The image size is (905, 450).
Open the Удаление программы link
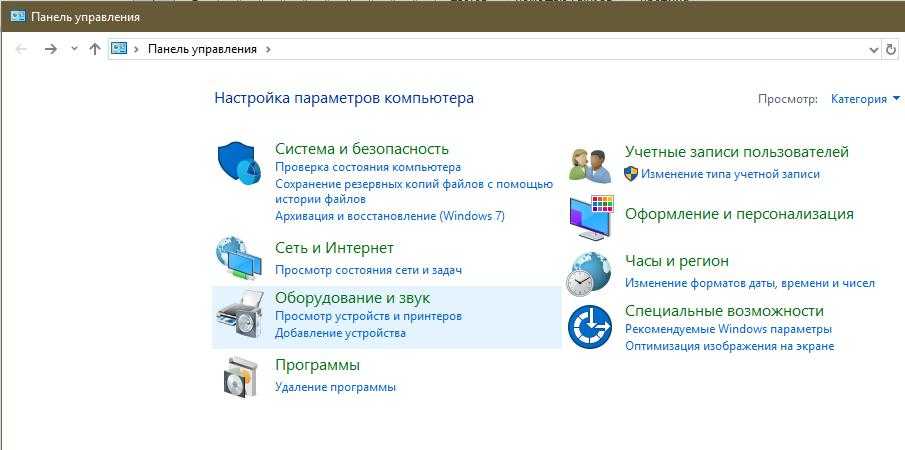pyautogui.click(x=335, y=387)
